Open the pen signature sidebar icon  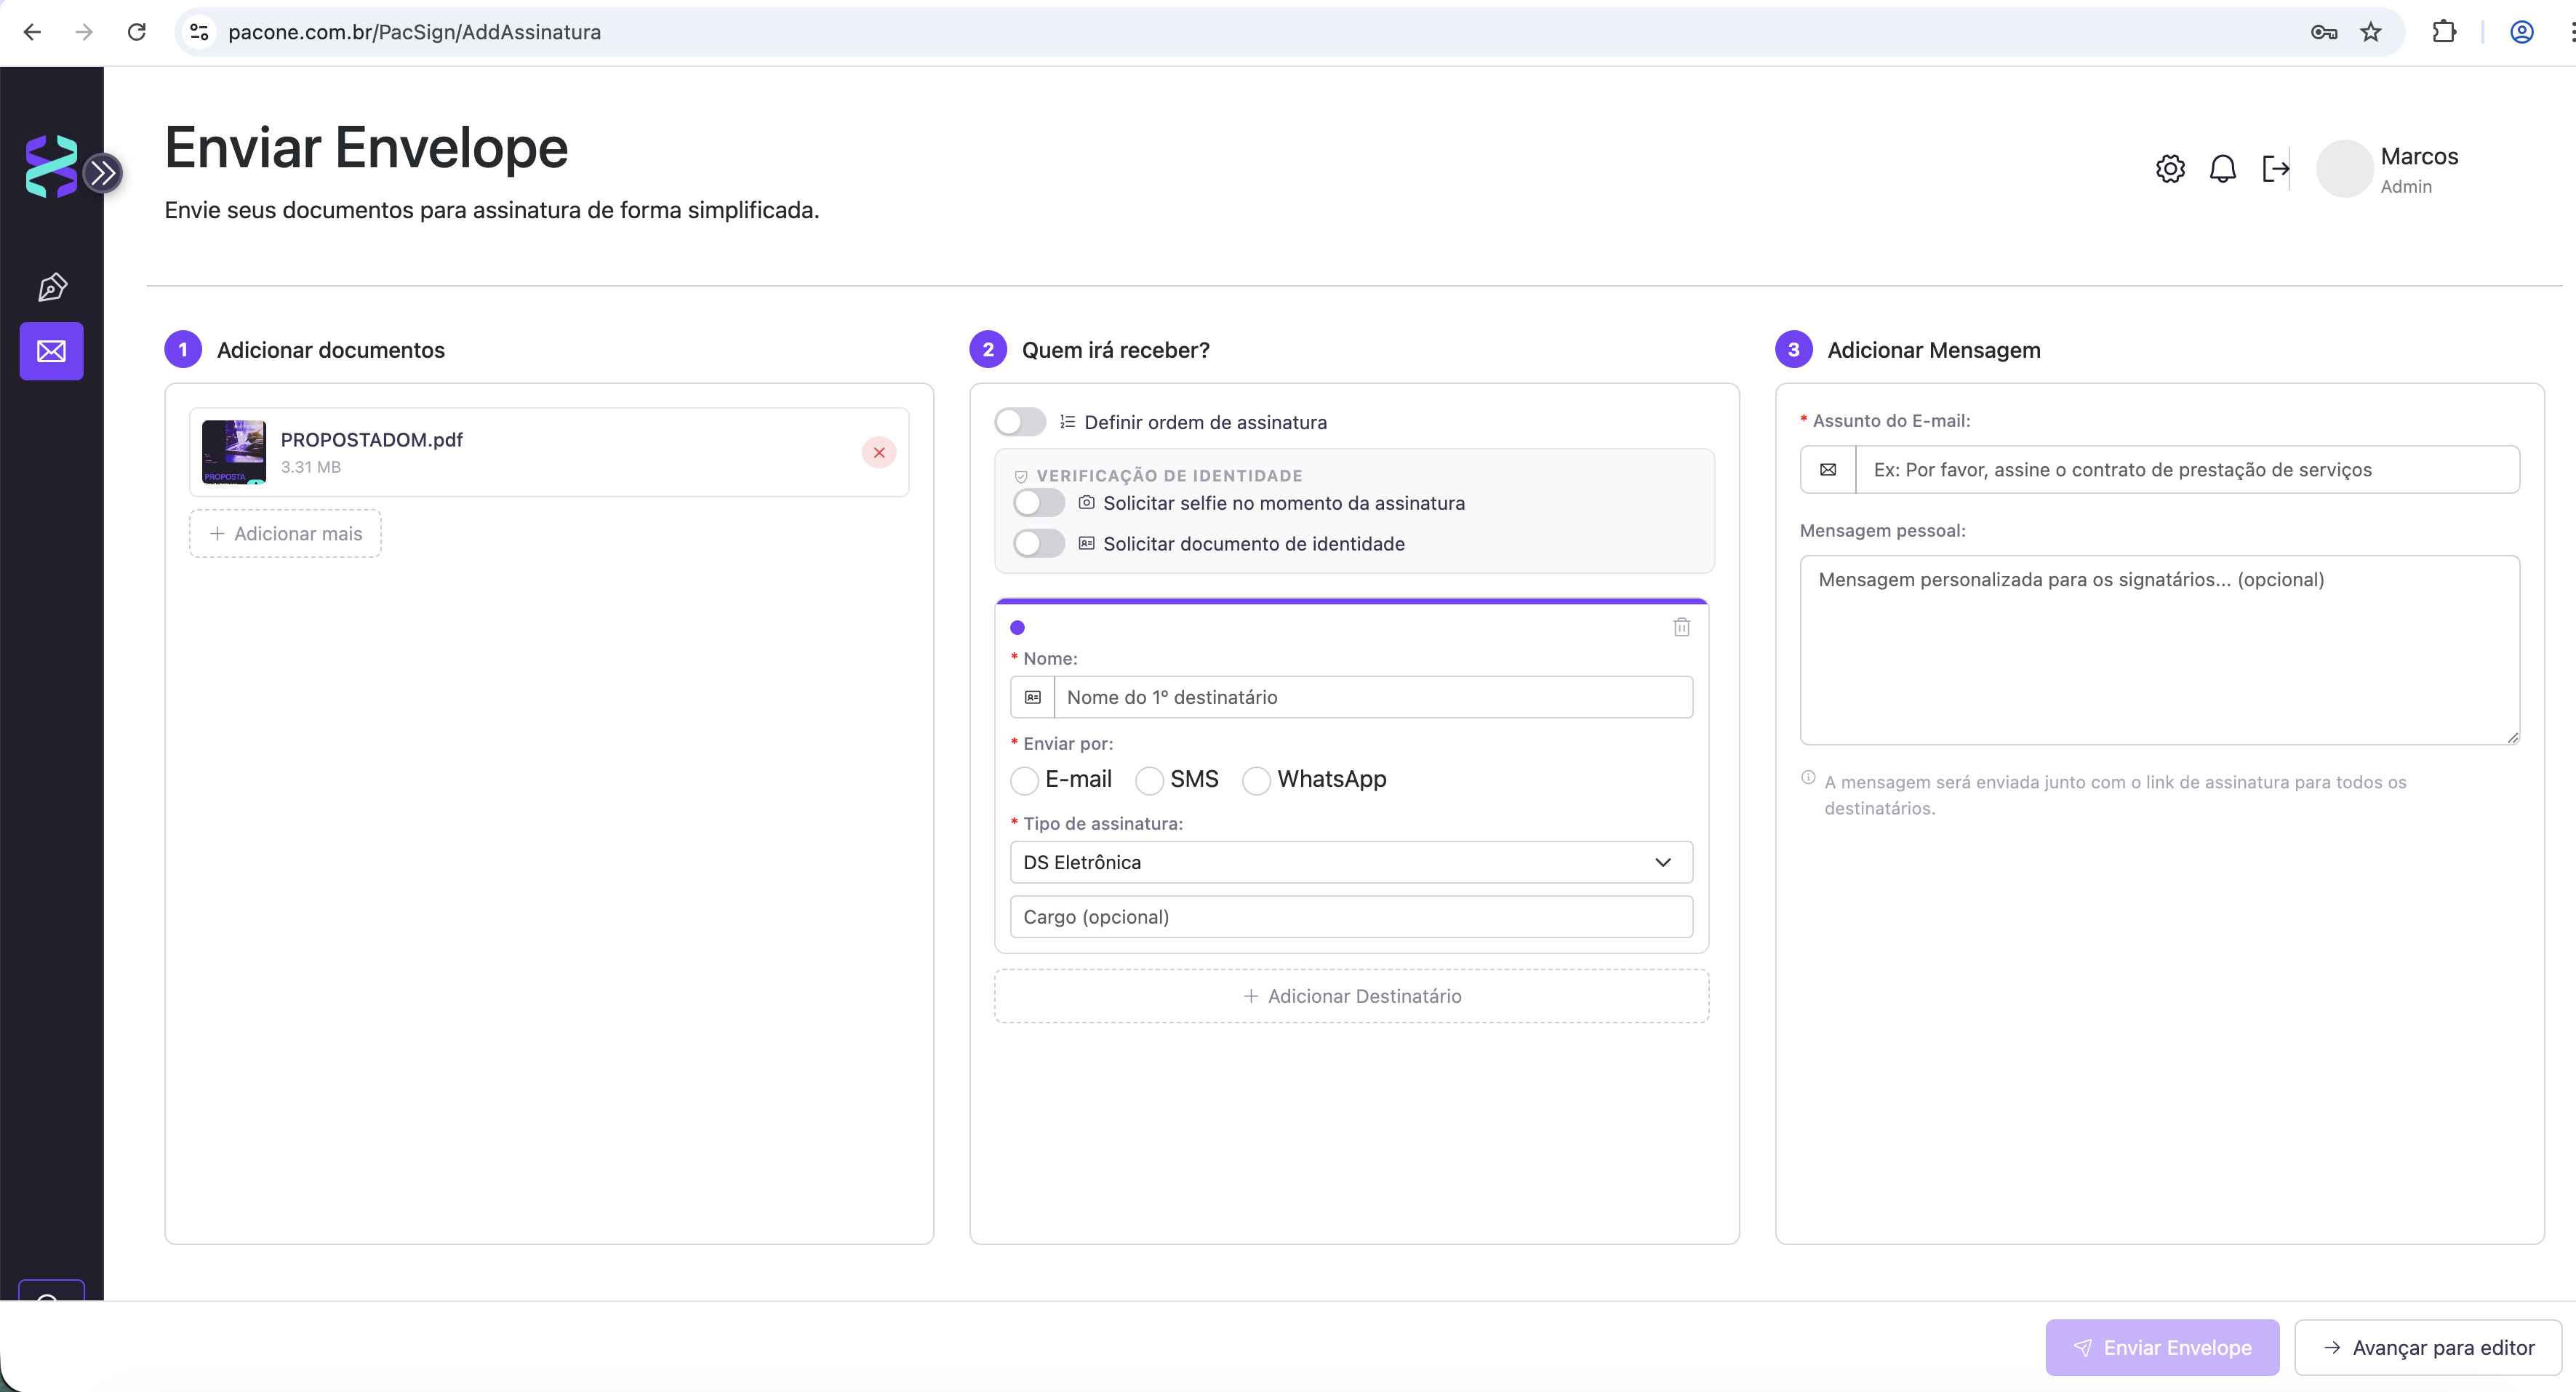click(x=52, y=288)
